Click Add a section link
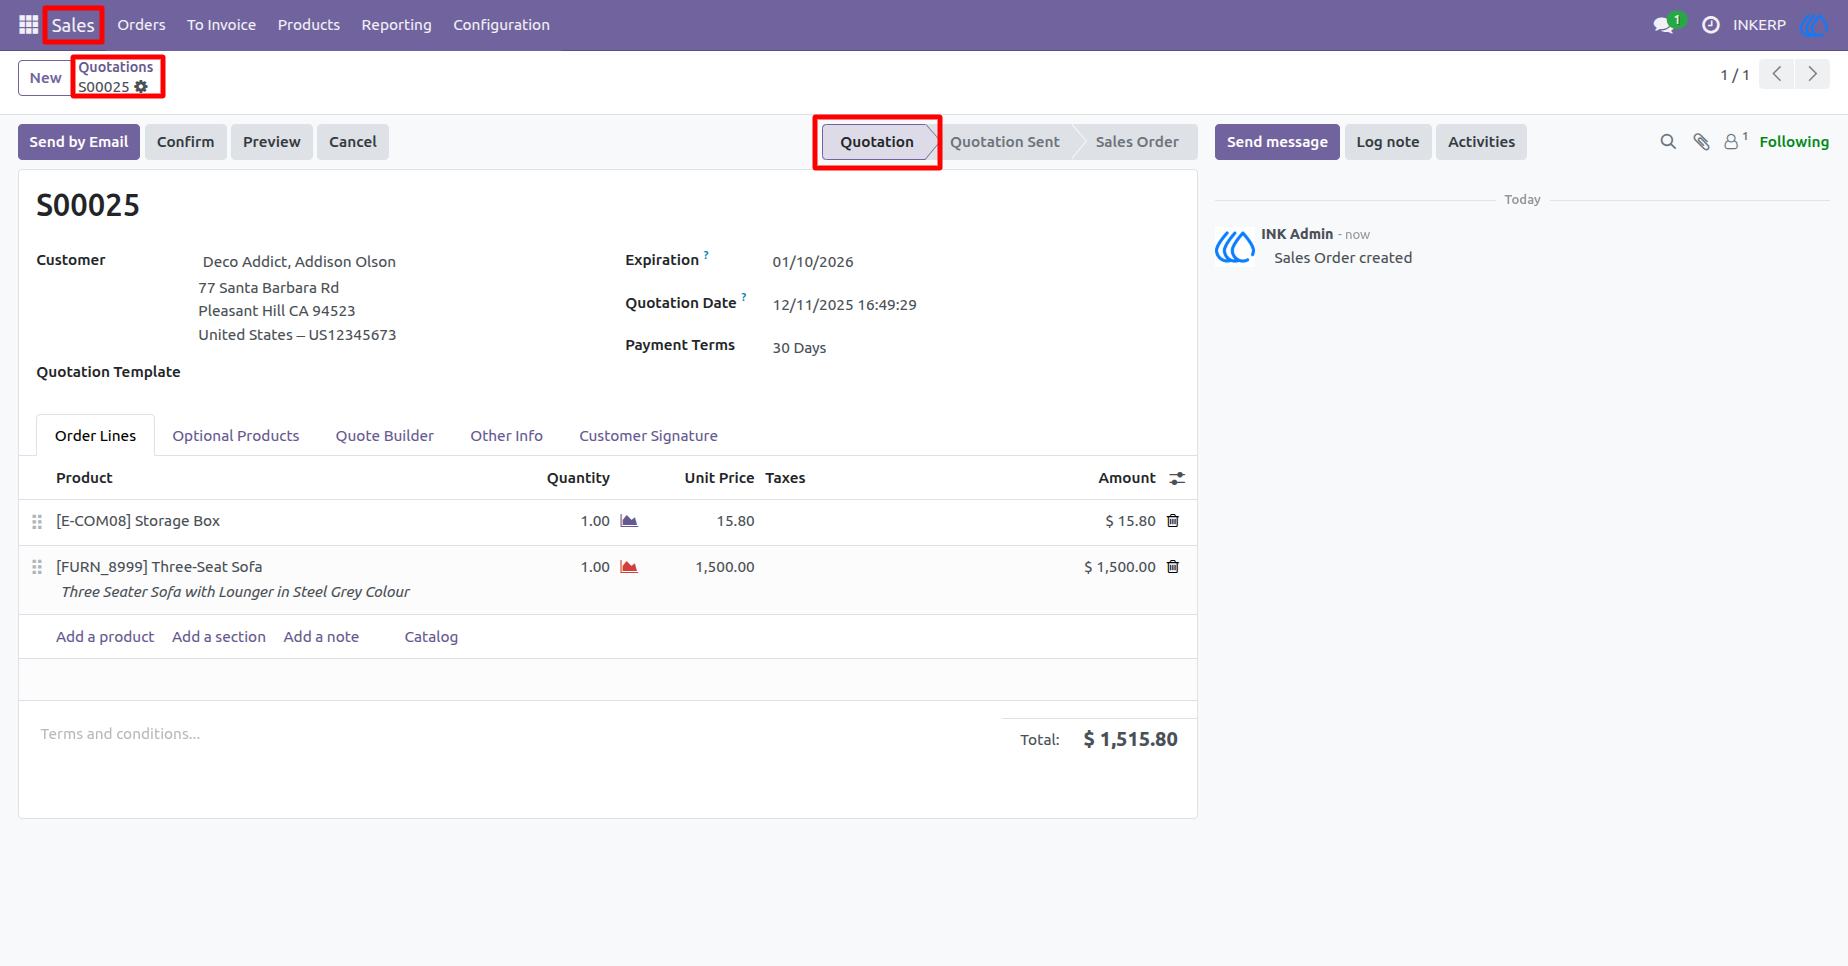The image size is (1848, 966). 219,637
